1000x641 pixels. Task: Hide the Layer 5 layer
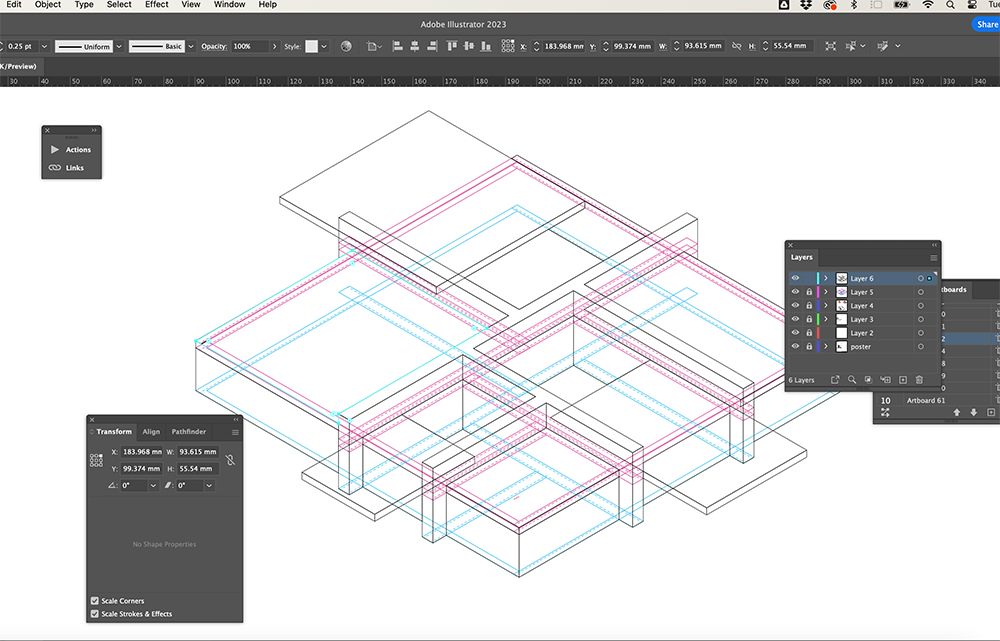(795, 292)
